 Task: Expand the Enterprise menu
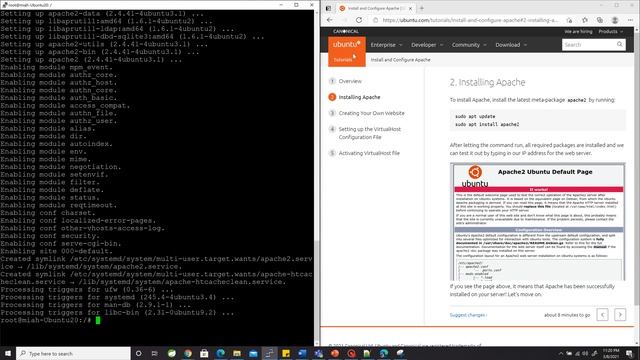pos(386,45)
